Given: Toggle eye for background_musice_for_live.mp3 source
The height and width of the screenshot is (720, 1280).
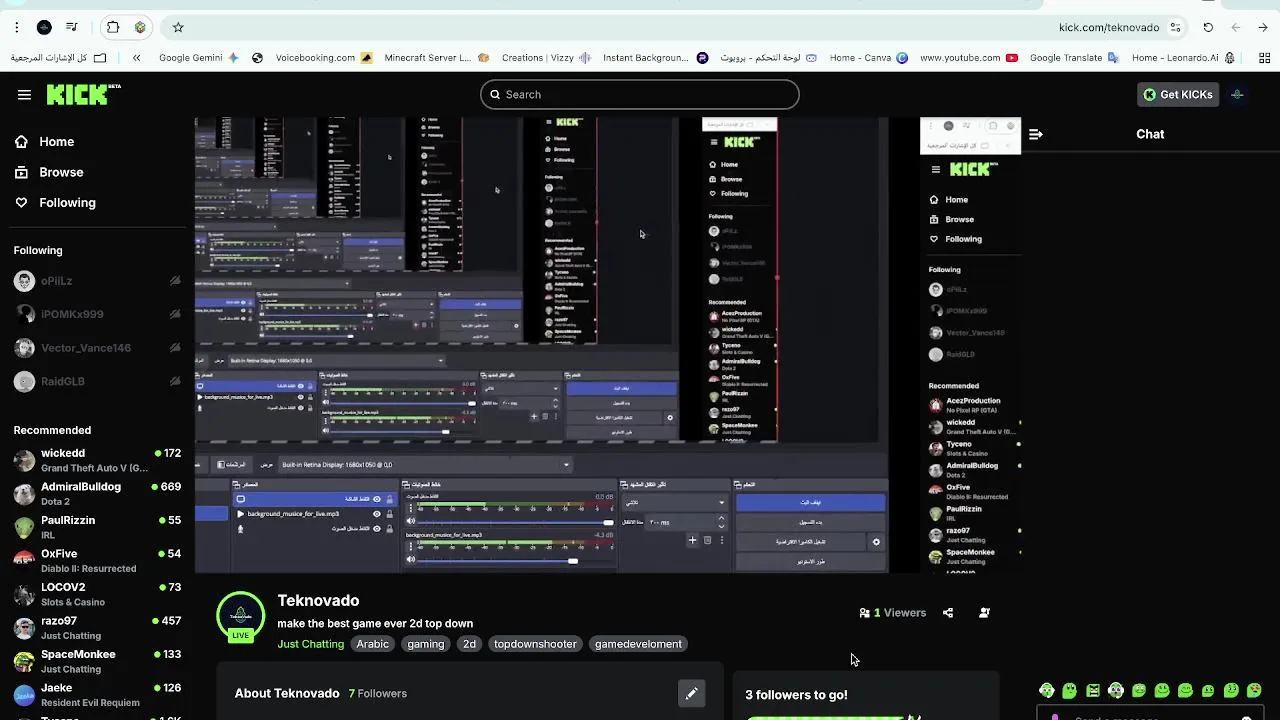Looking at the screenshot, I should 377,514.
